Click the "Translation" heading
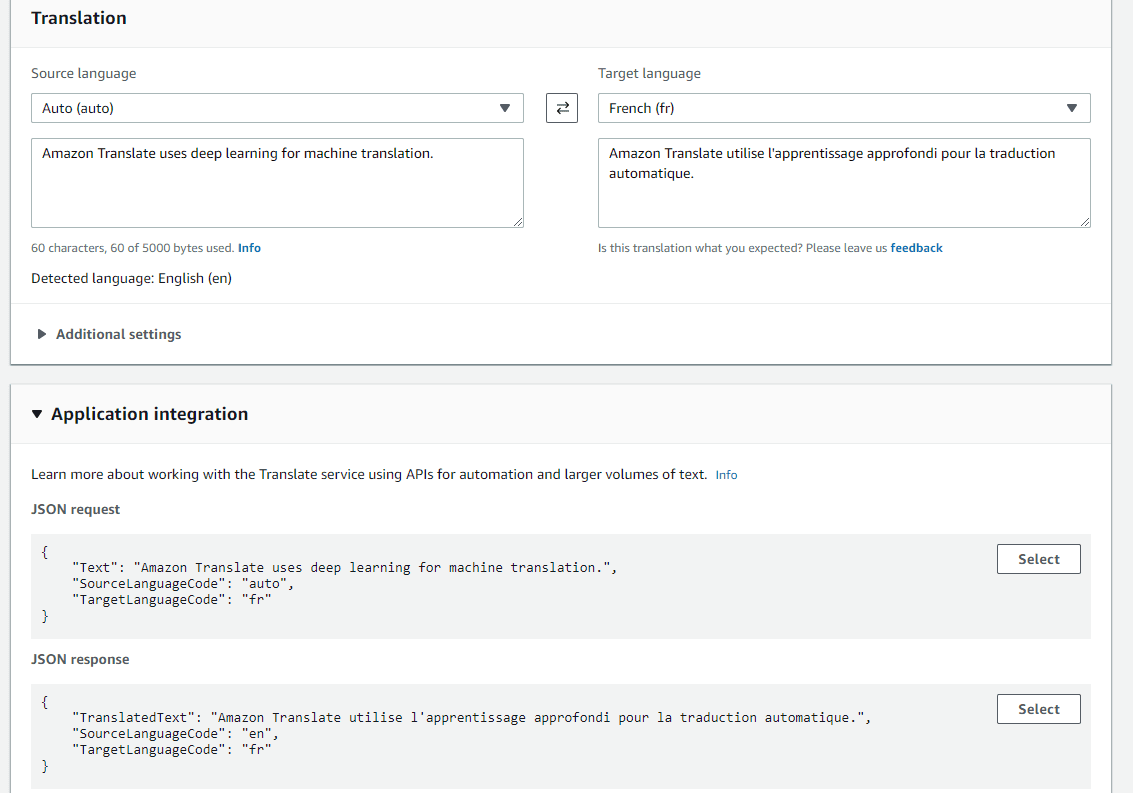 (x=79, y=18)
